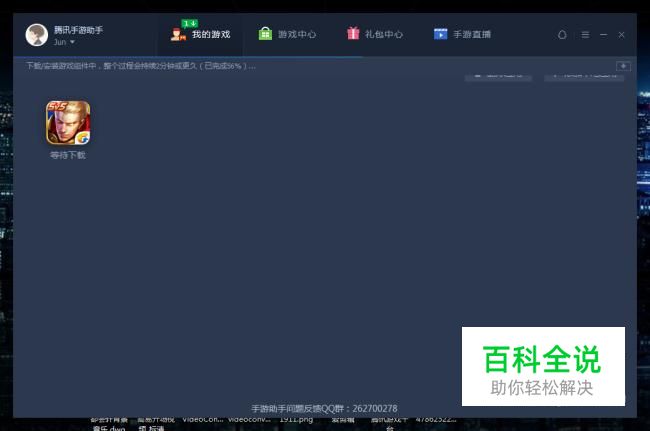650x431 pixels.
Task: Click the download manager icon below title bar
Action: coord(623,66)
